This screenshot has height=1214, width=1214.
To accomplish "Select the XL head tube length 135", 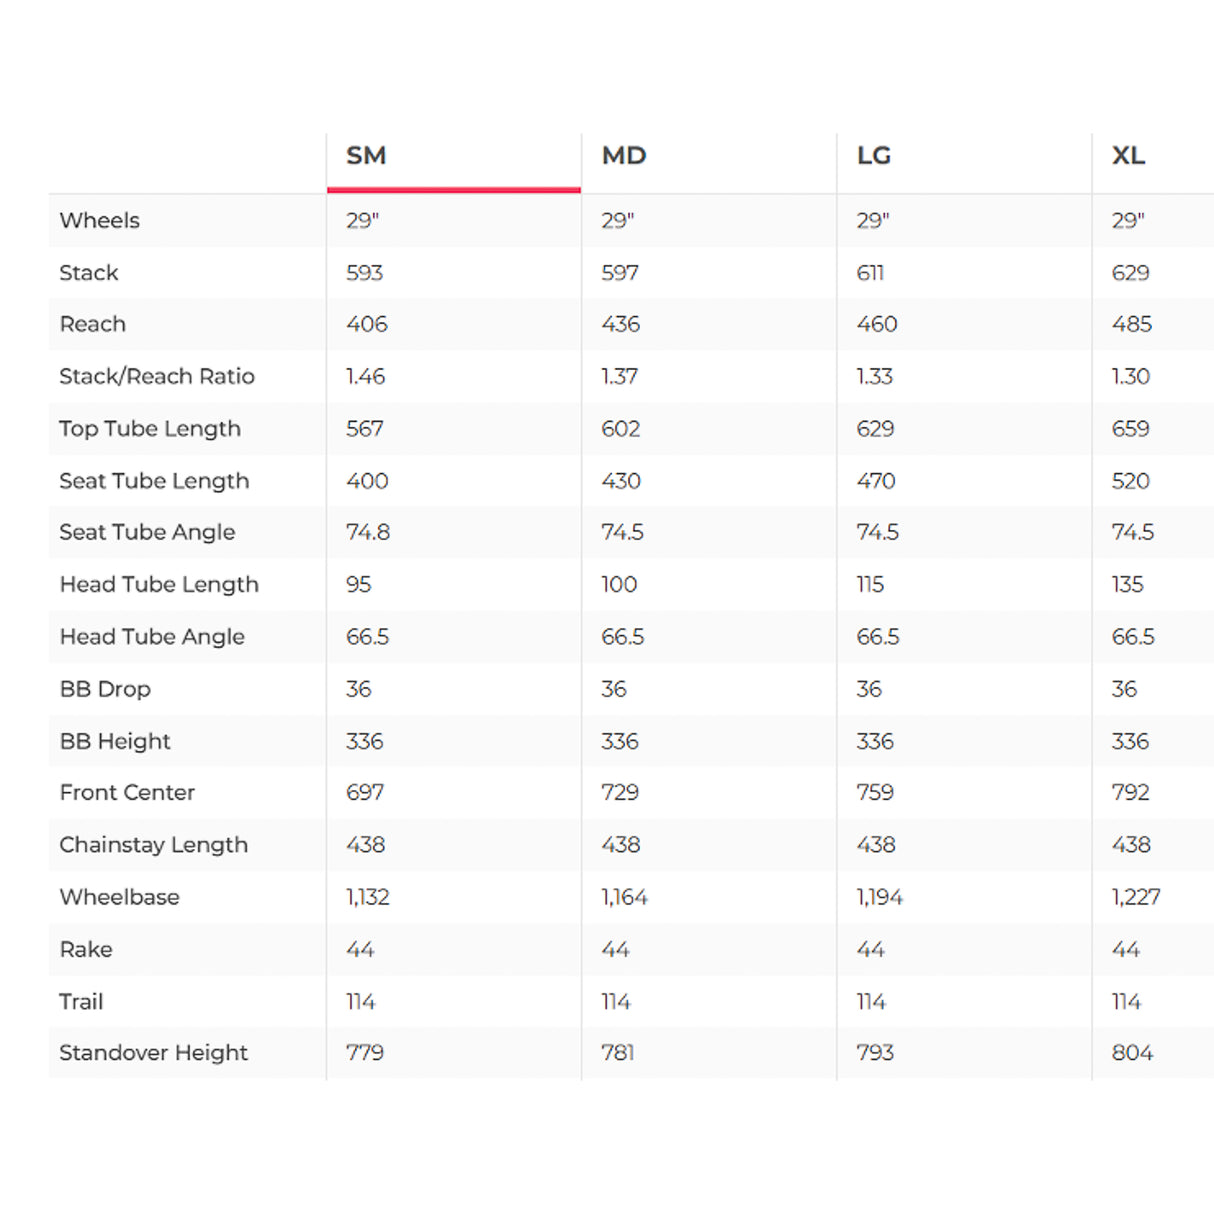I will tap(1128, 584).
